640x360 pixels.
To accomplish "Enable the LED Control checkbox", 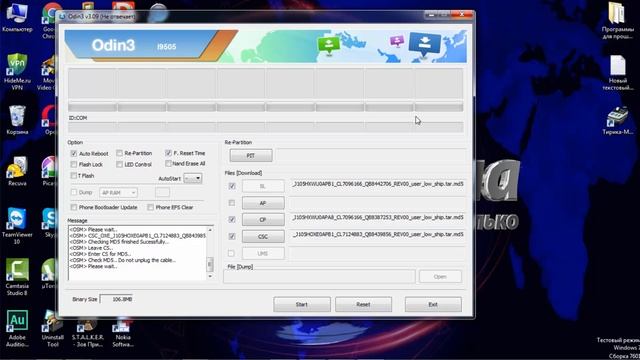I will 119,164.
